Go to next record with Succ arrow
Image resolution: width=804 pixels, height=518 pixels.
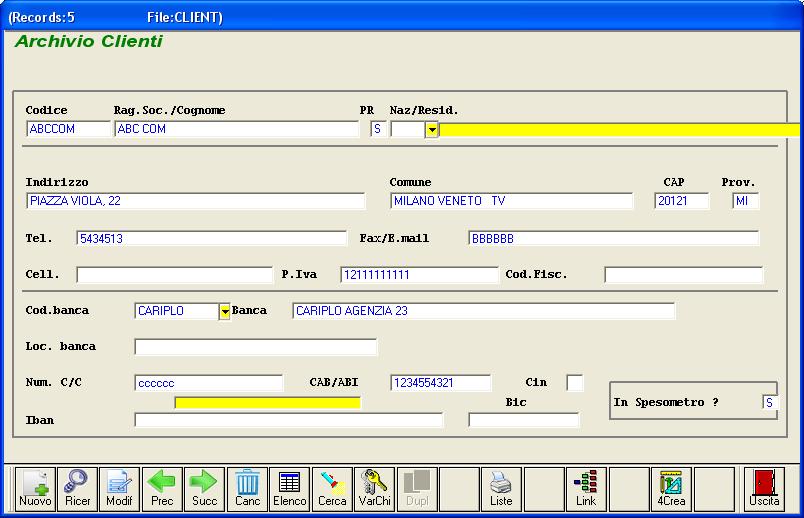coord(205,489)
